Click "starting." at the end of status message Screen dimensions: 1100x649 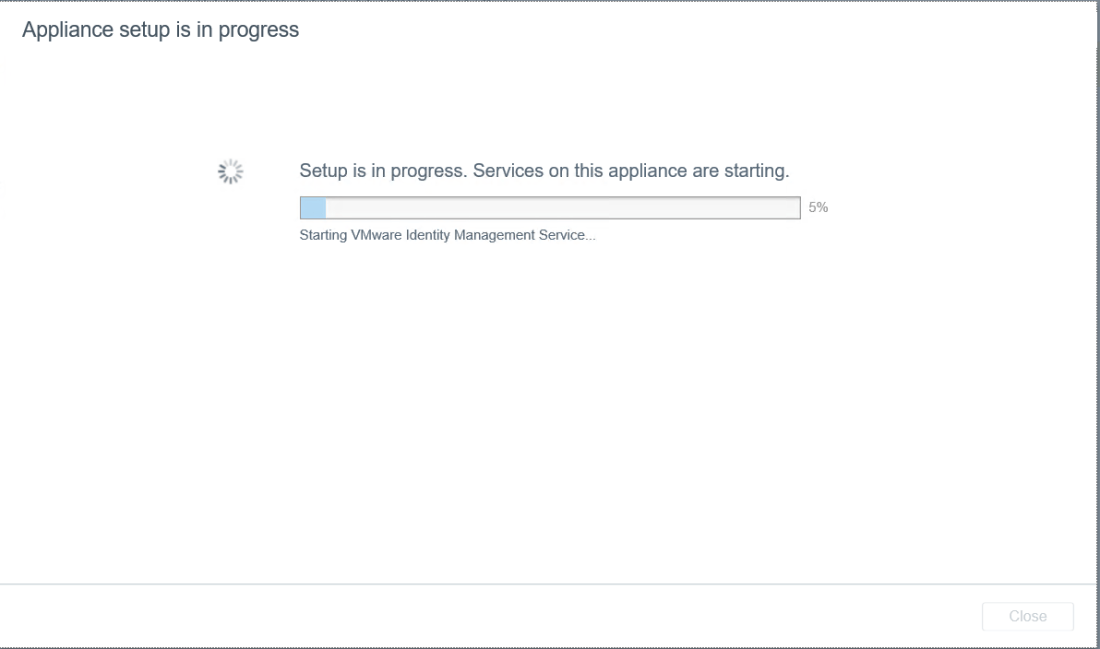pos(757,171)
